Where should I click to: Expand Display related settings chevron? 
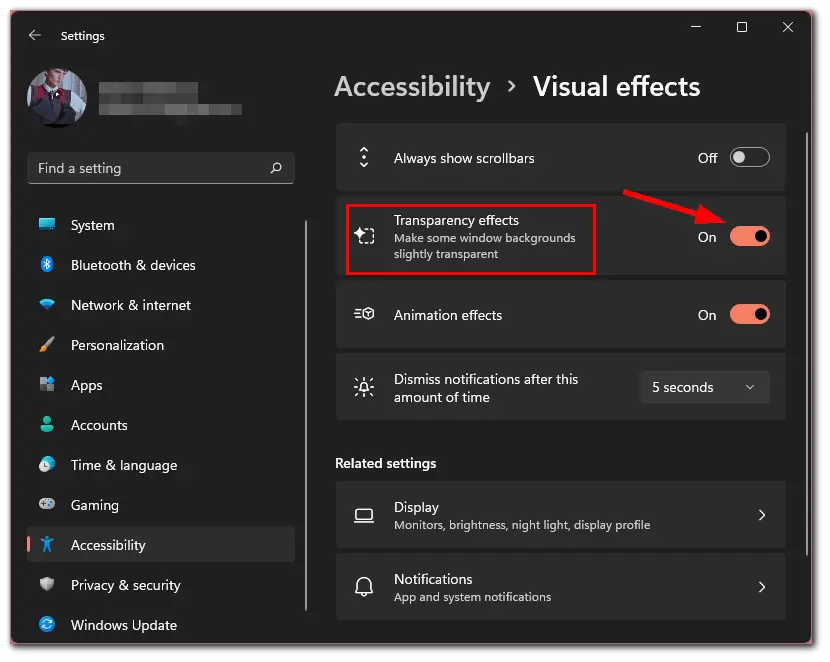pyautogui.click(x=762, y=515)
